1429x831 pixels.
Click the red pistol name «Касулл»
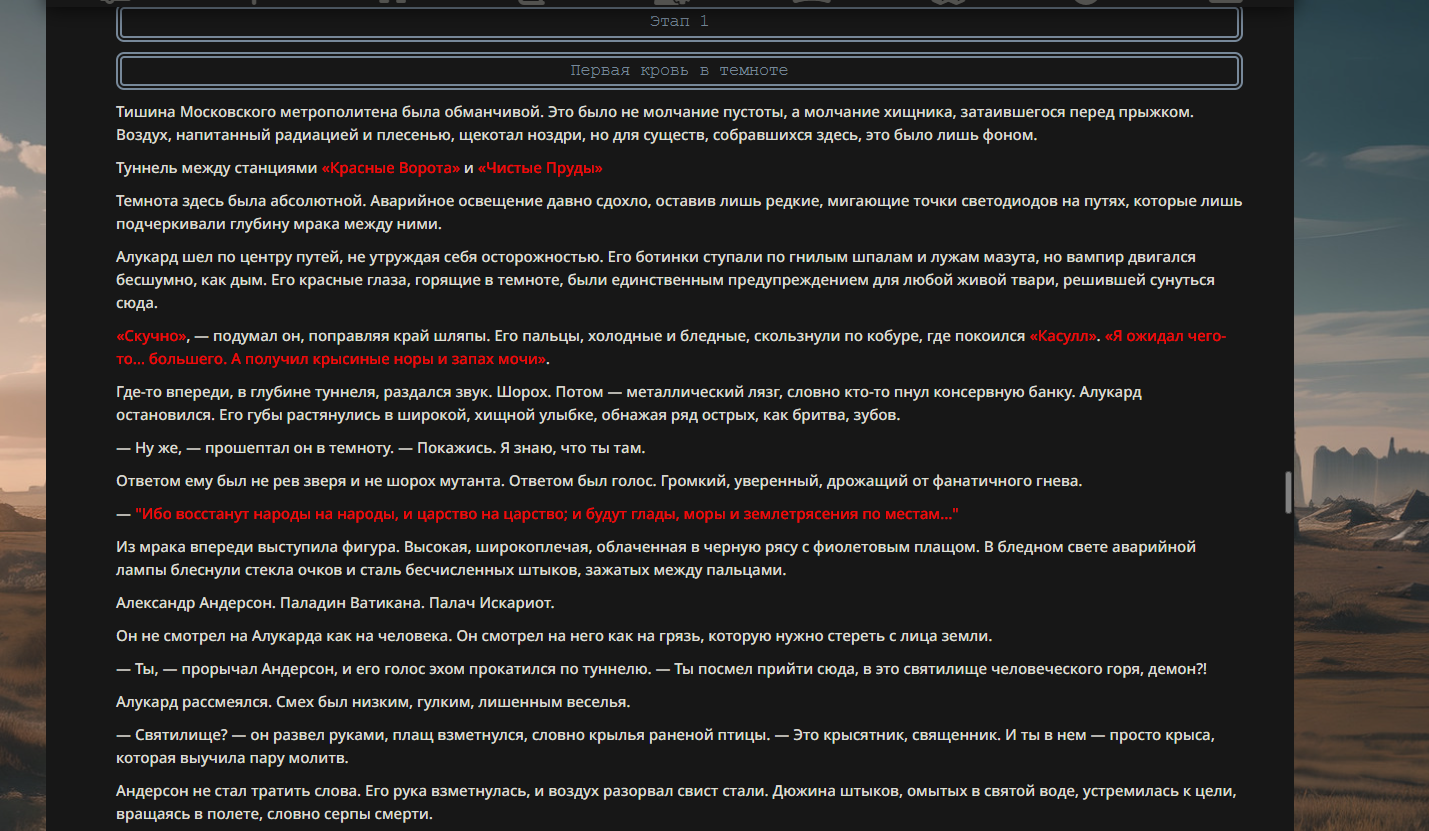pyautogui.click(x=1063, y=336)
